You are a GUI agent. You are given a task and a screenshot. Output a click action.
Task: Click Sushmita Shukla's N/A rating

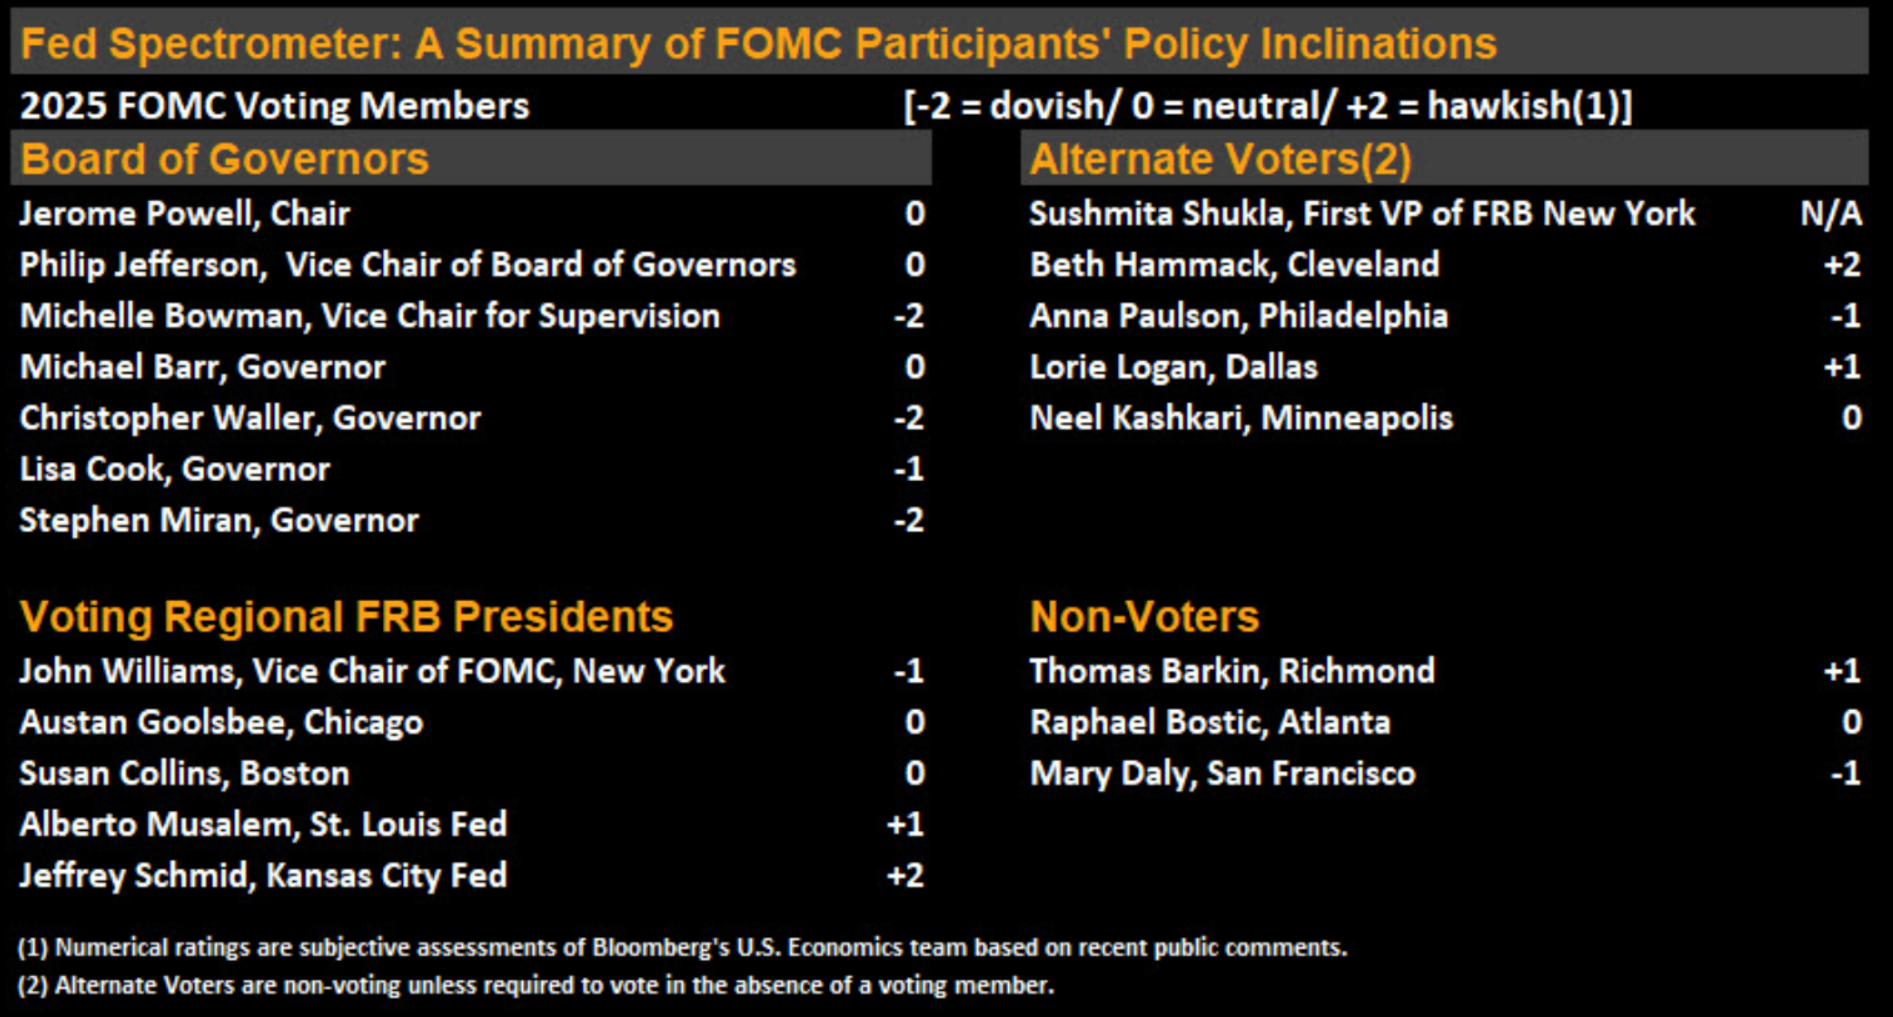tap(1830, 213)
